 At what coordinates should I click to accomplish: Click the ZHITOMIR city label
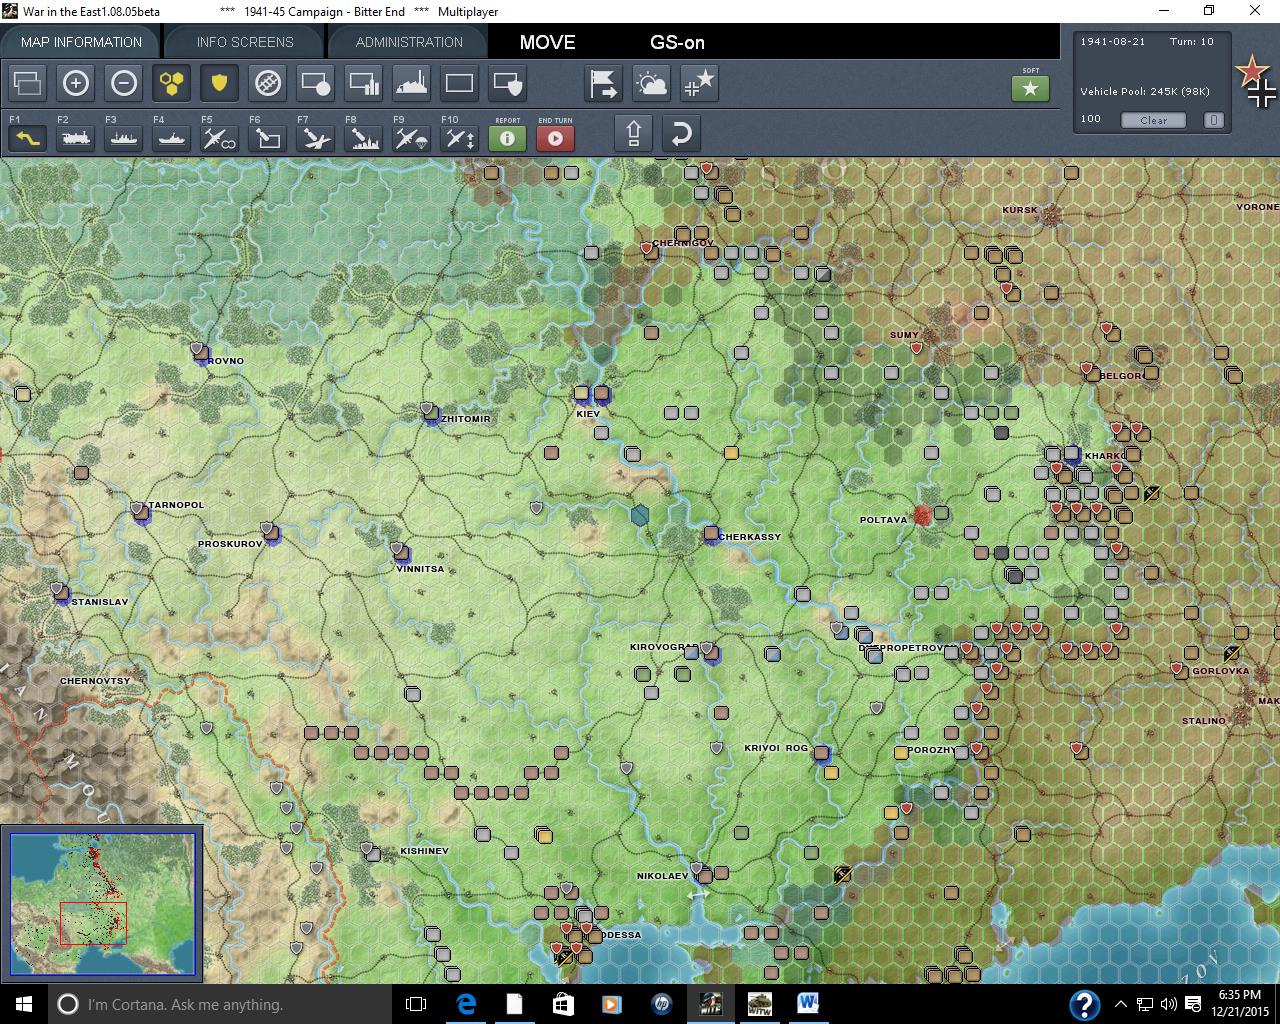[x=465, y=419]
